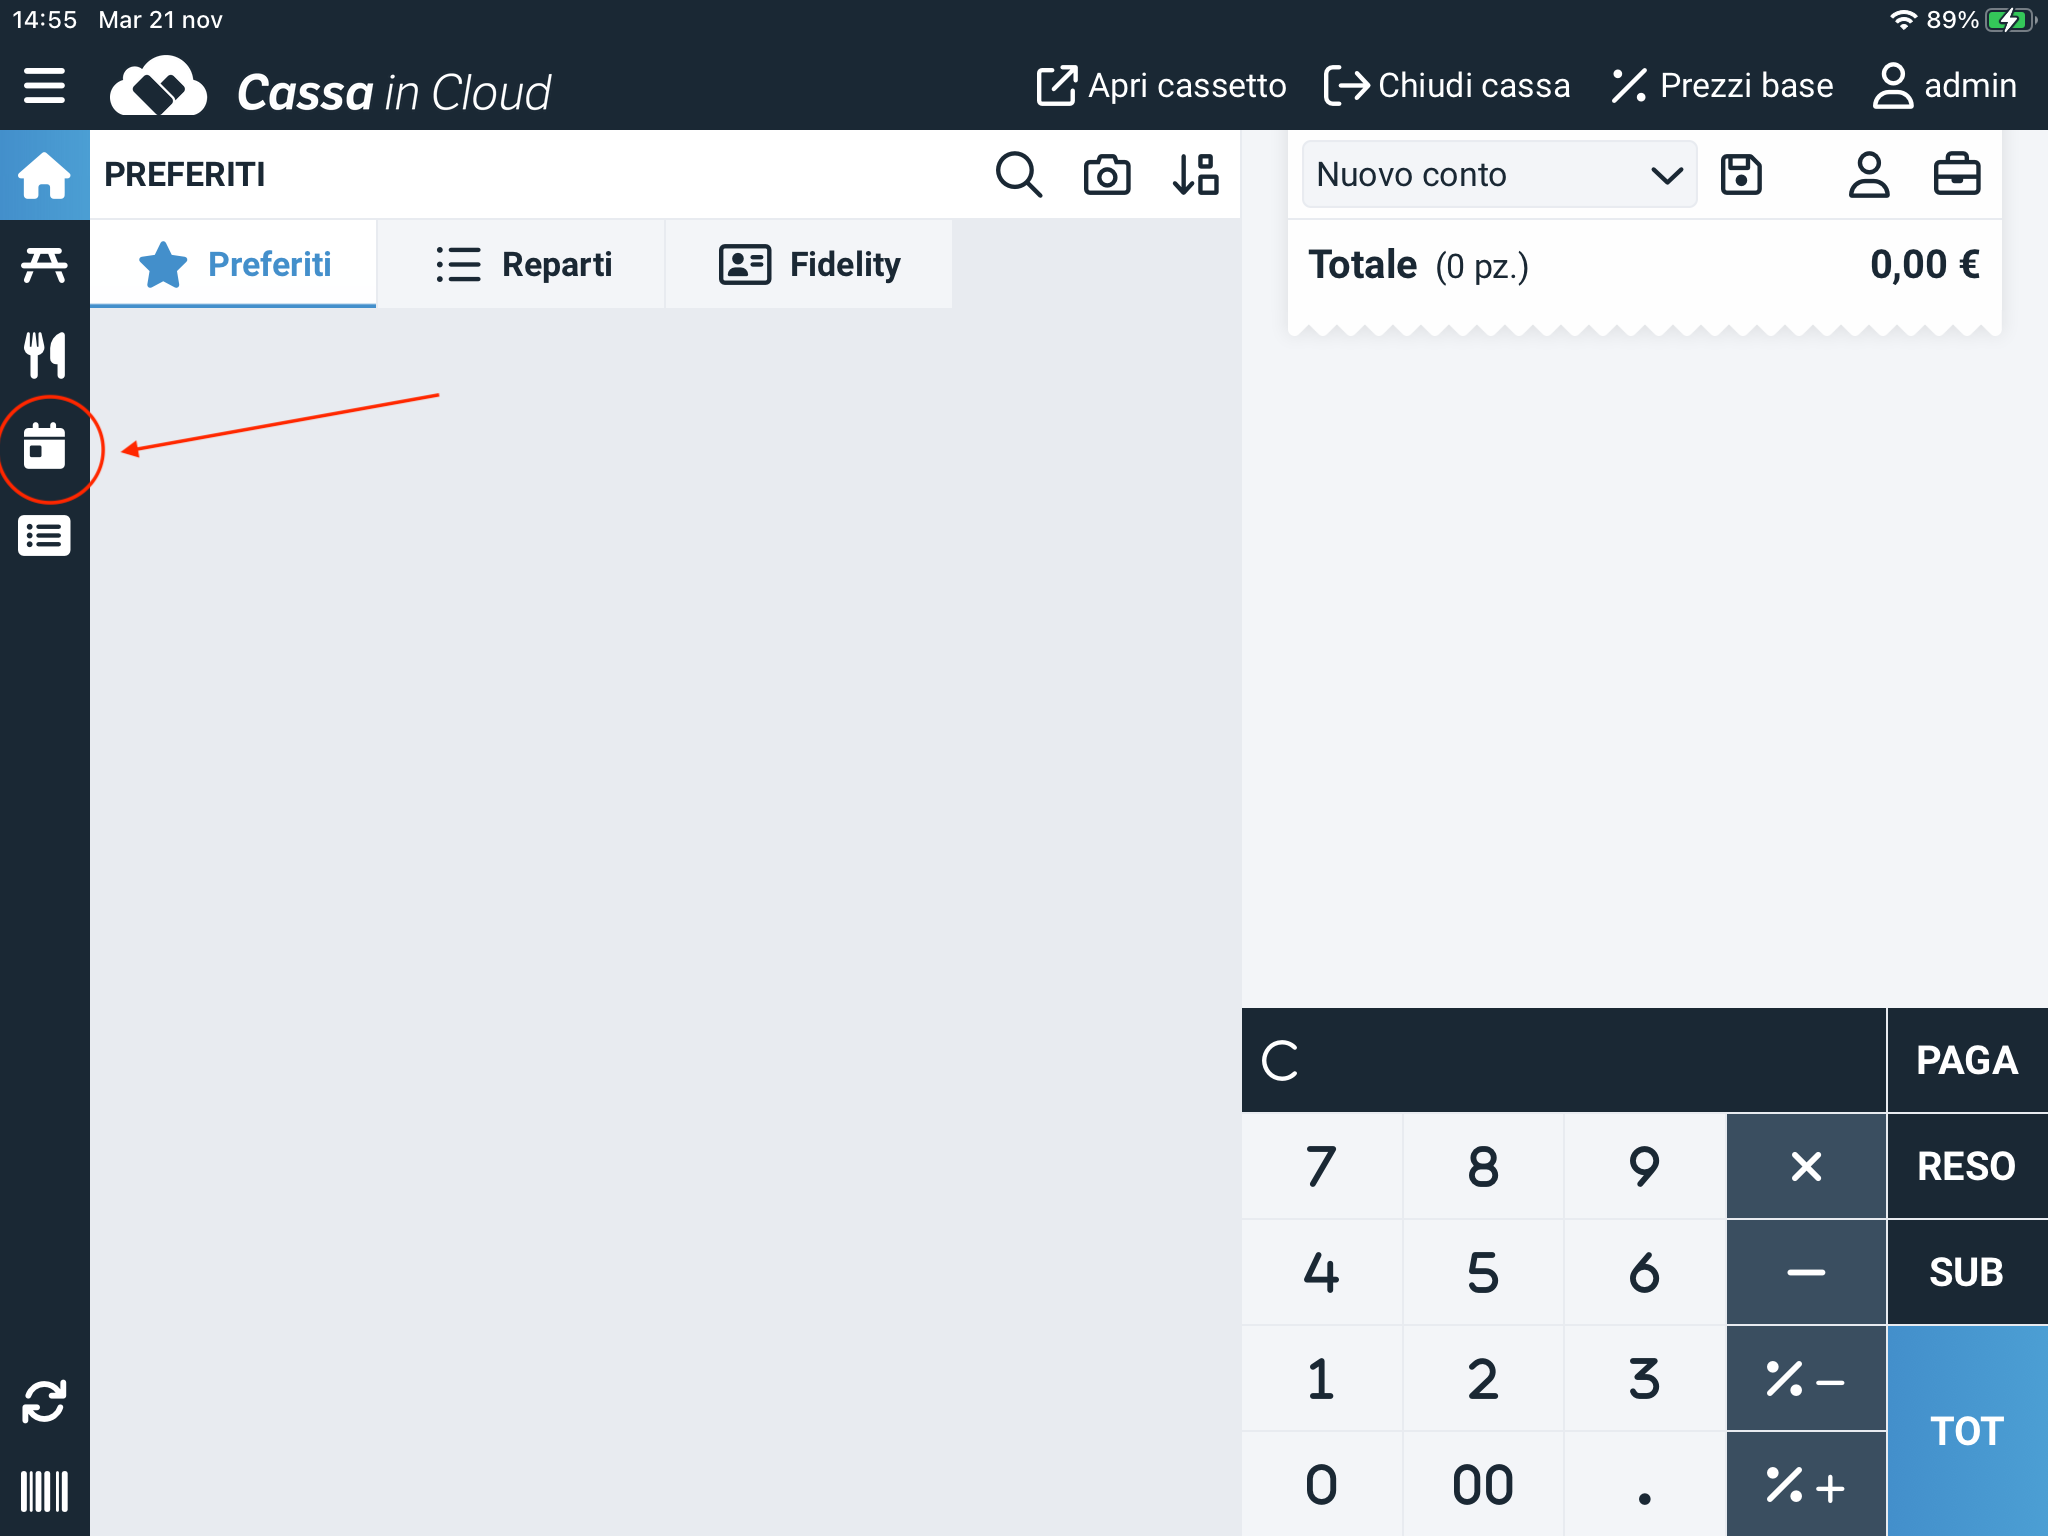Save the current bill icon
This screenshot has width=2048, height=1536.
(x=1741, y=175)
